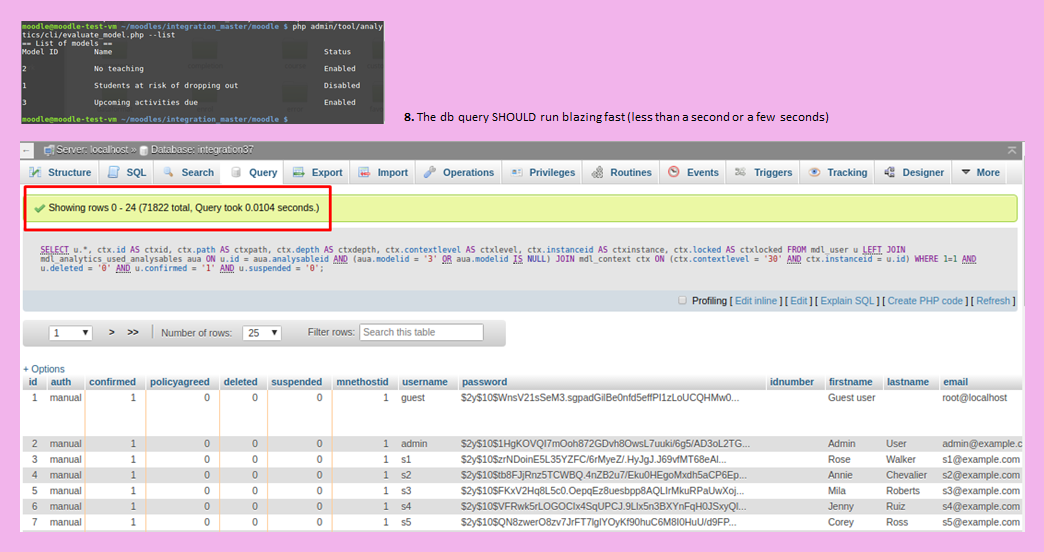Sort by the lastname column header
The image size is (1044, 552).
[x=908, y=382]
